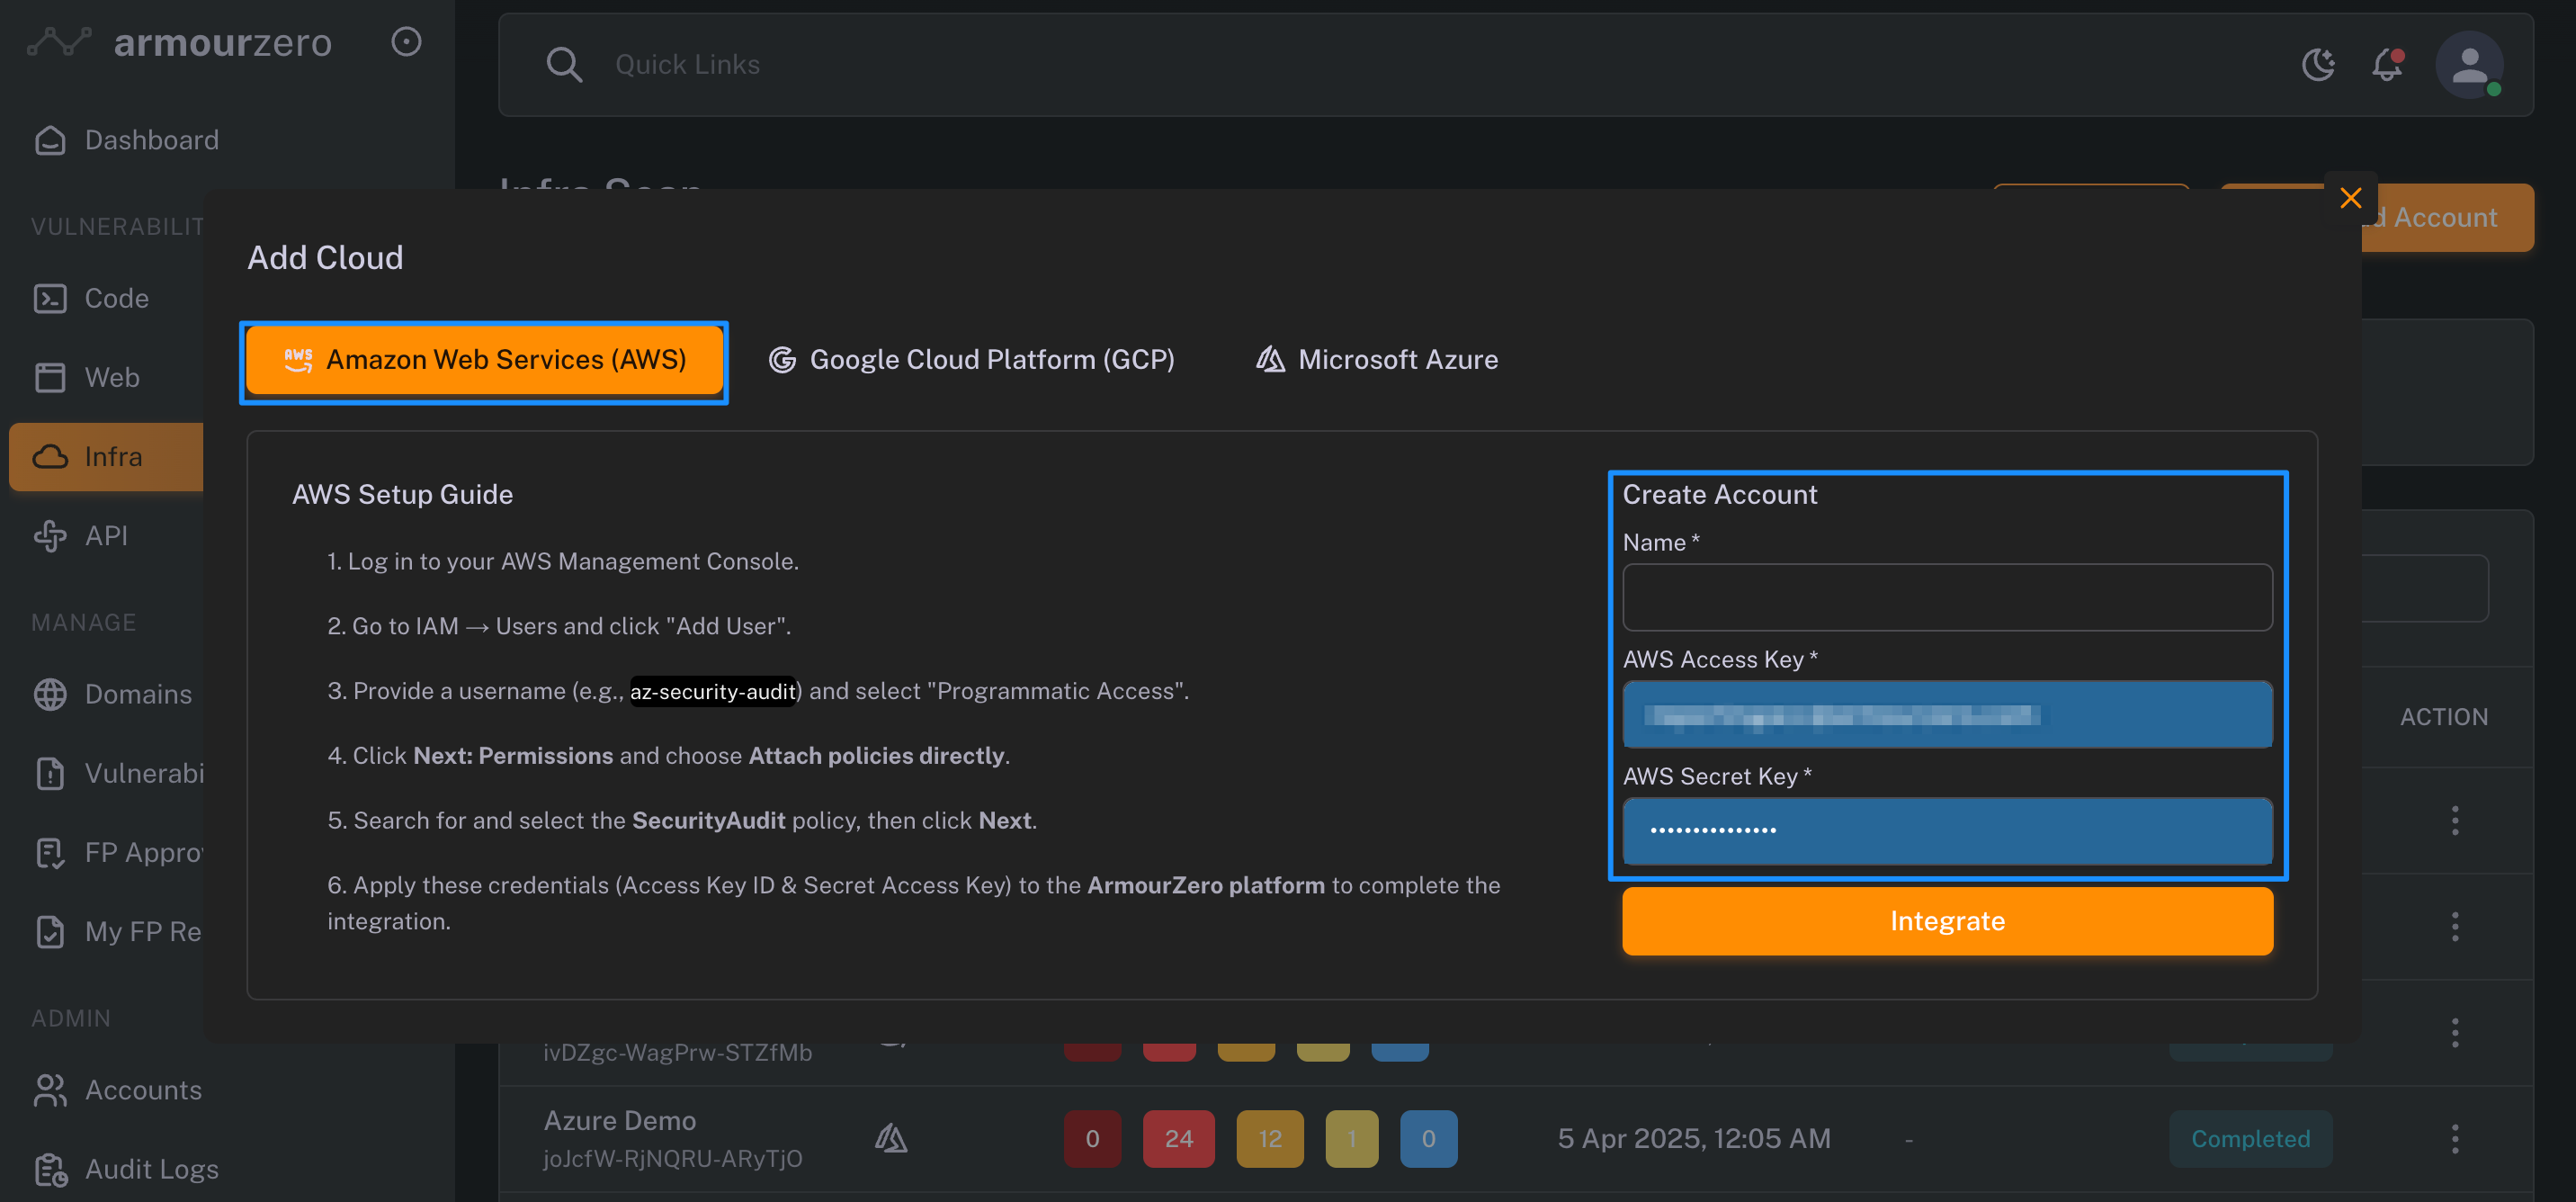Close the Add Cloud dialog
This screenshot has width=2576, height=1202.
2350,198
